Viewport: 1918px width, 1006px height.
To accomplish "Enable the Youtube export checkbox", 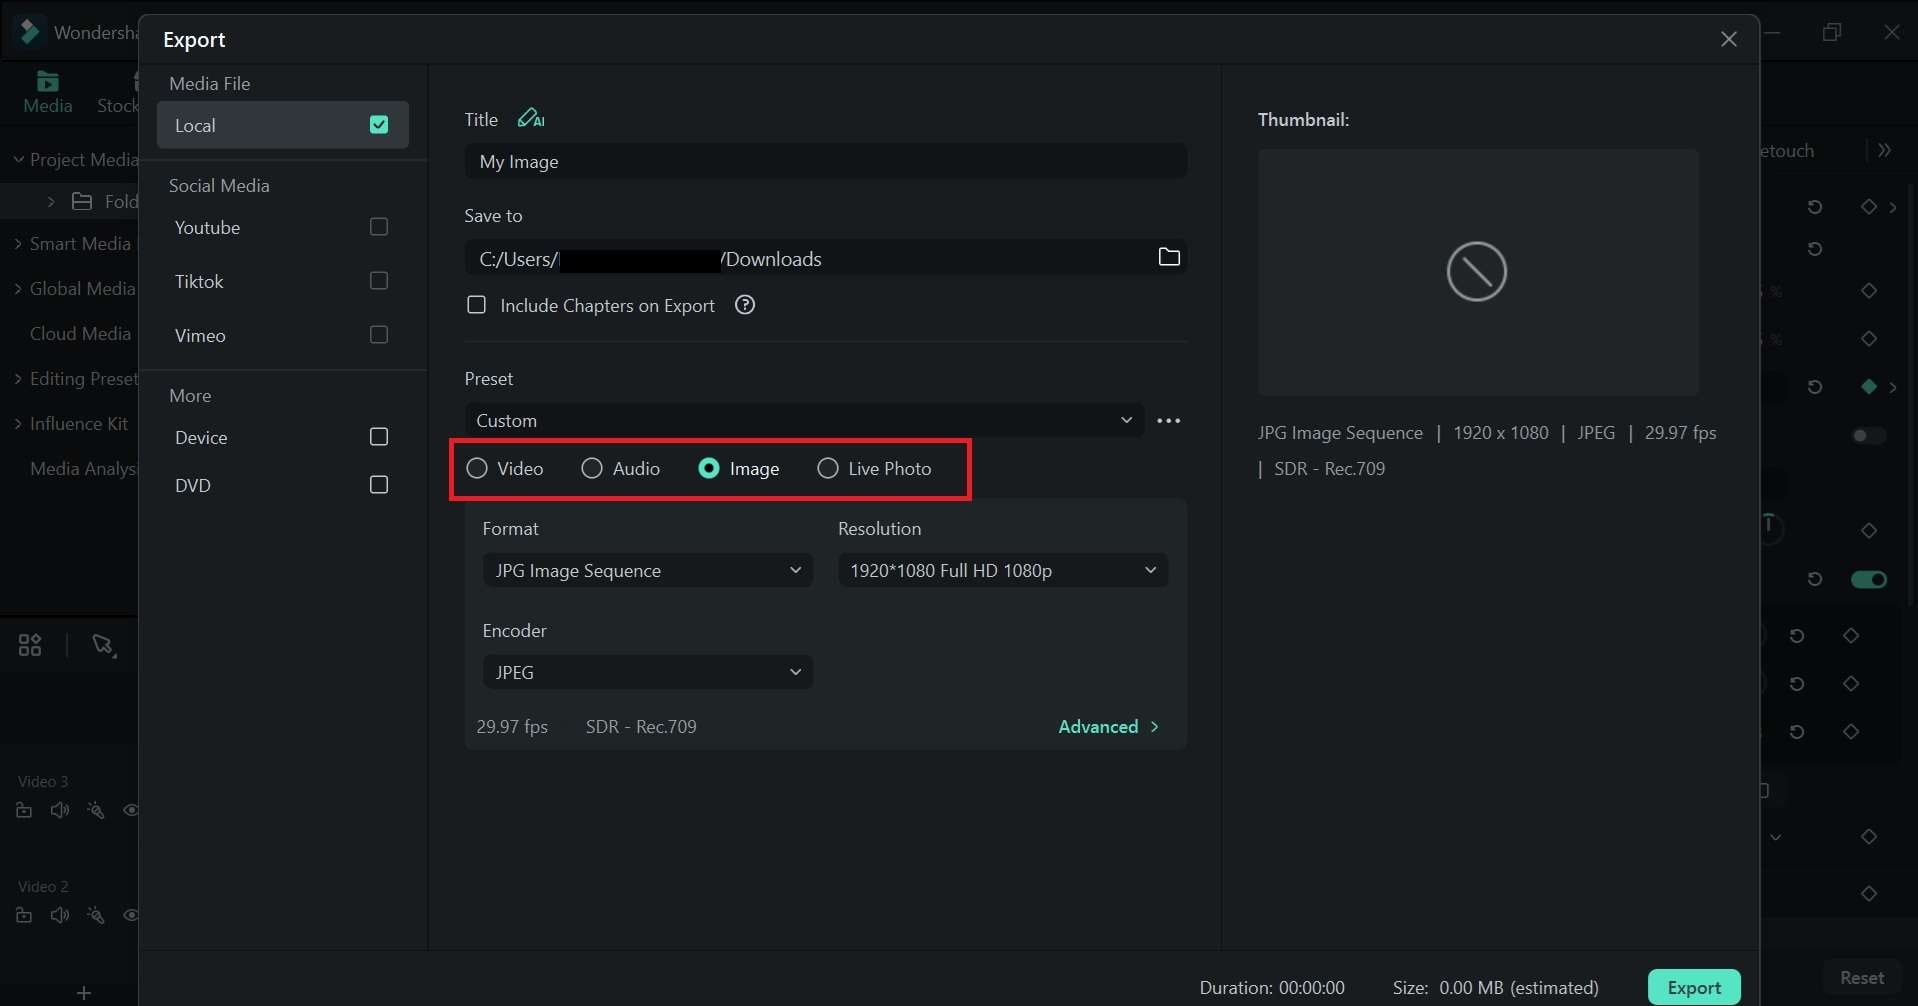I will point(379,227).
